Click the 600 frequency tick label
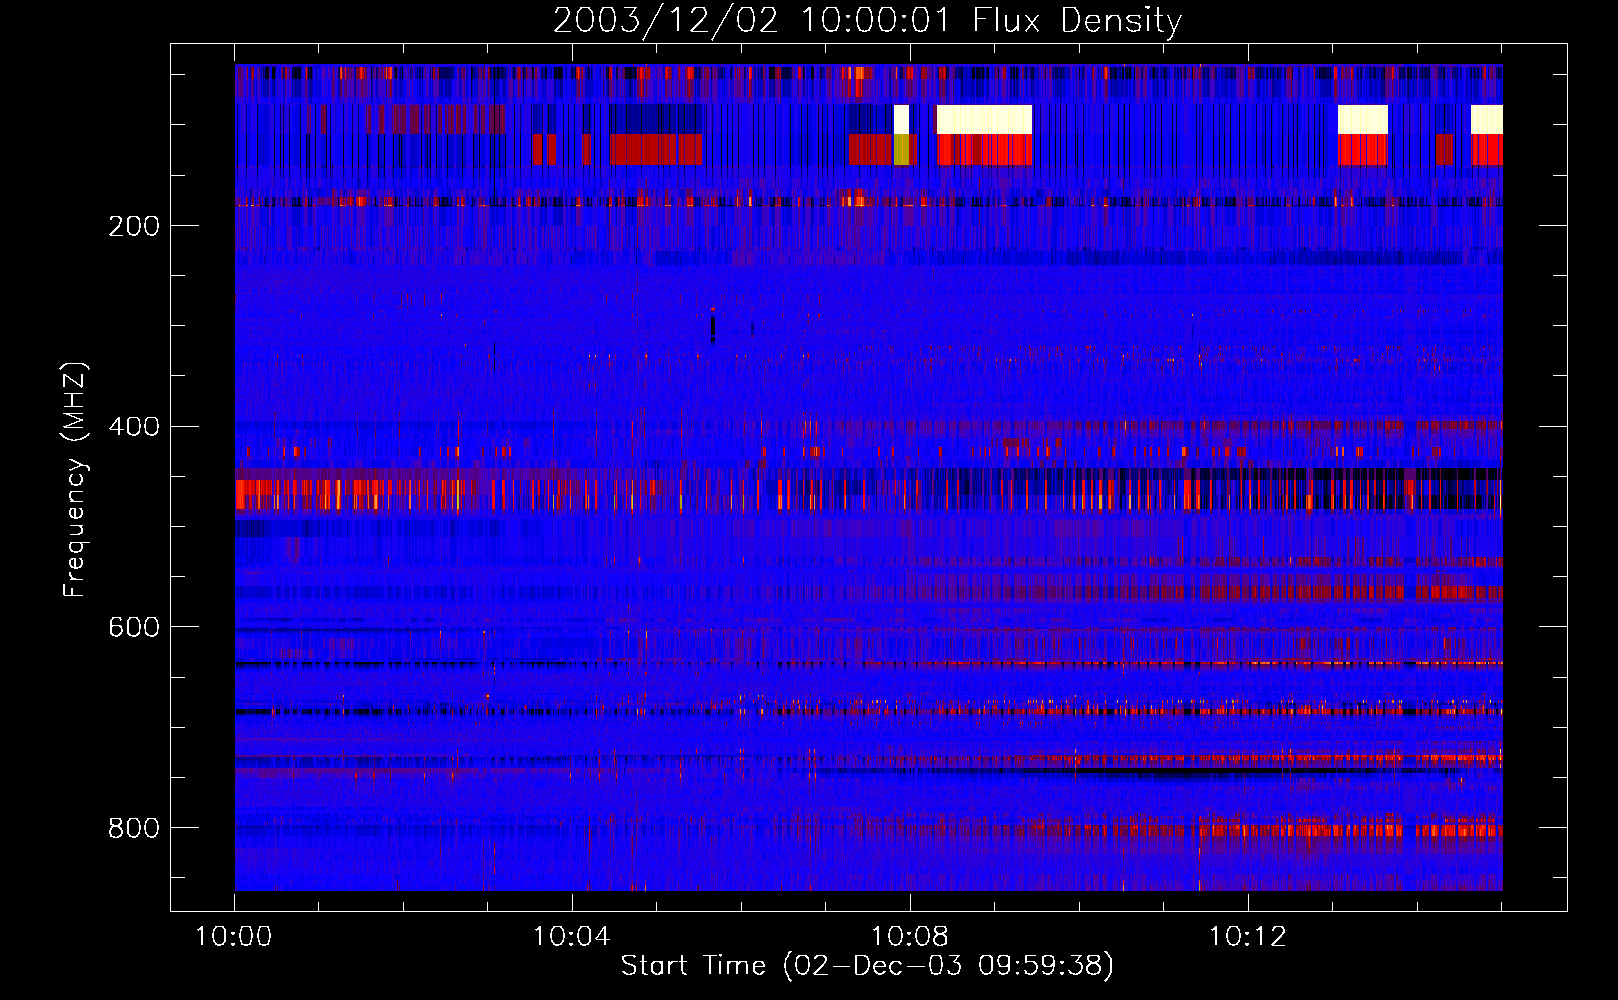This screenshot has height=1000, width=1618. (134, 627)
